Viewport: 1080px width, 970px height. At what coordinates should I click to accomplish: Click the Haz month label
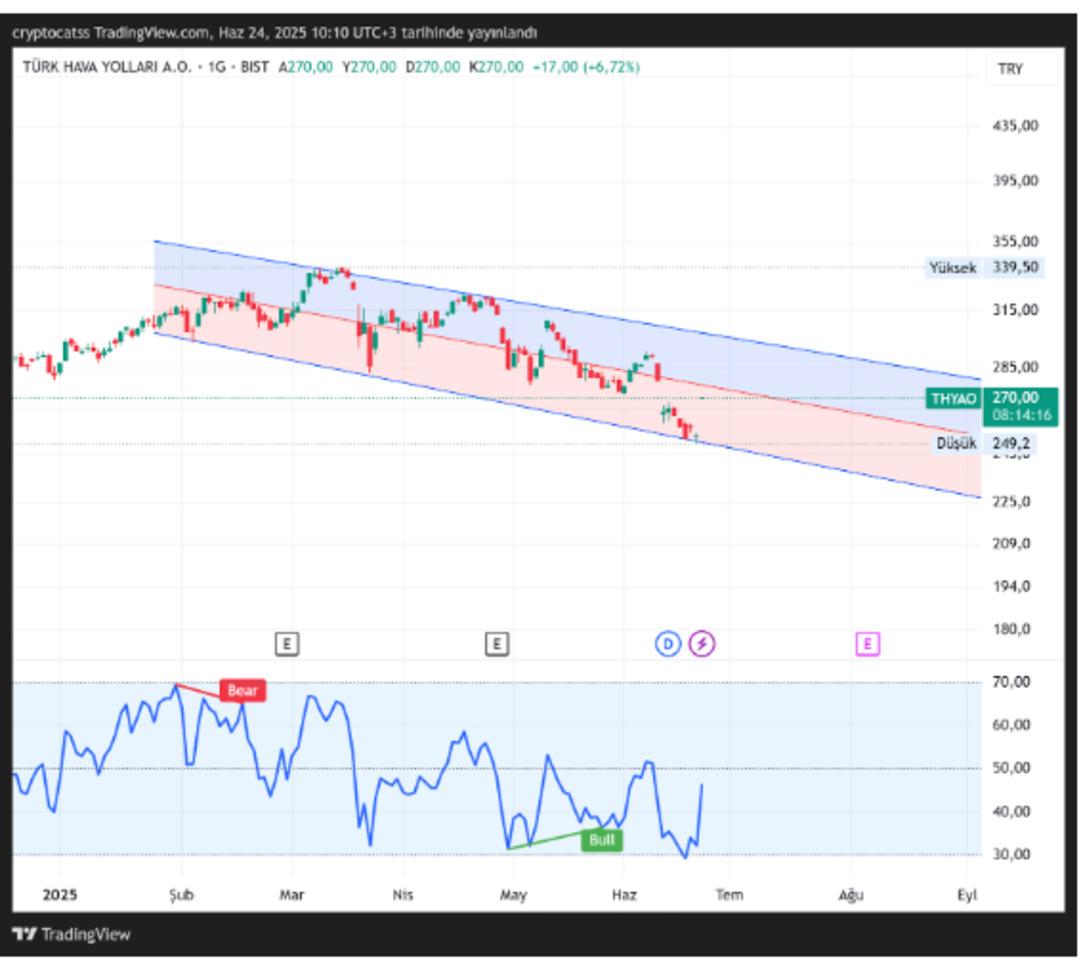coord(624,895)
